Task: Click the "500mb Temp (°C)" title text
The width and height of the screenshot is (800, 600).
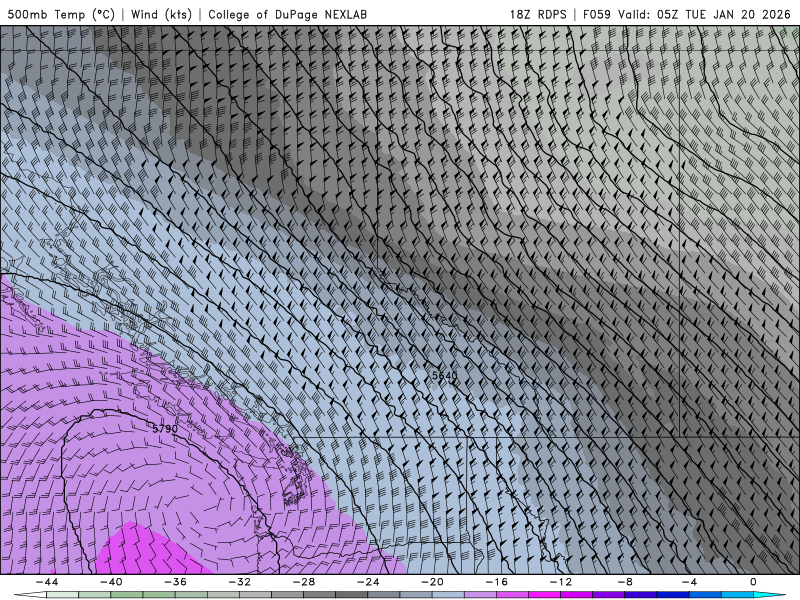Action: 61,14
